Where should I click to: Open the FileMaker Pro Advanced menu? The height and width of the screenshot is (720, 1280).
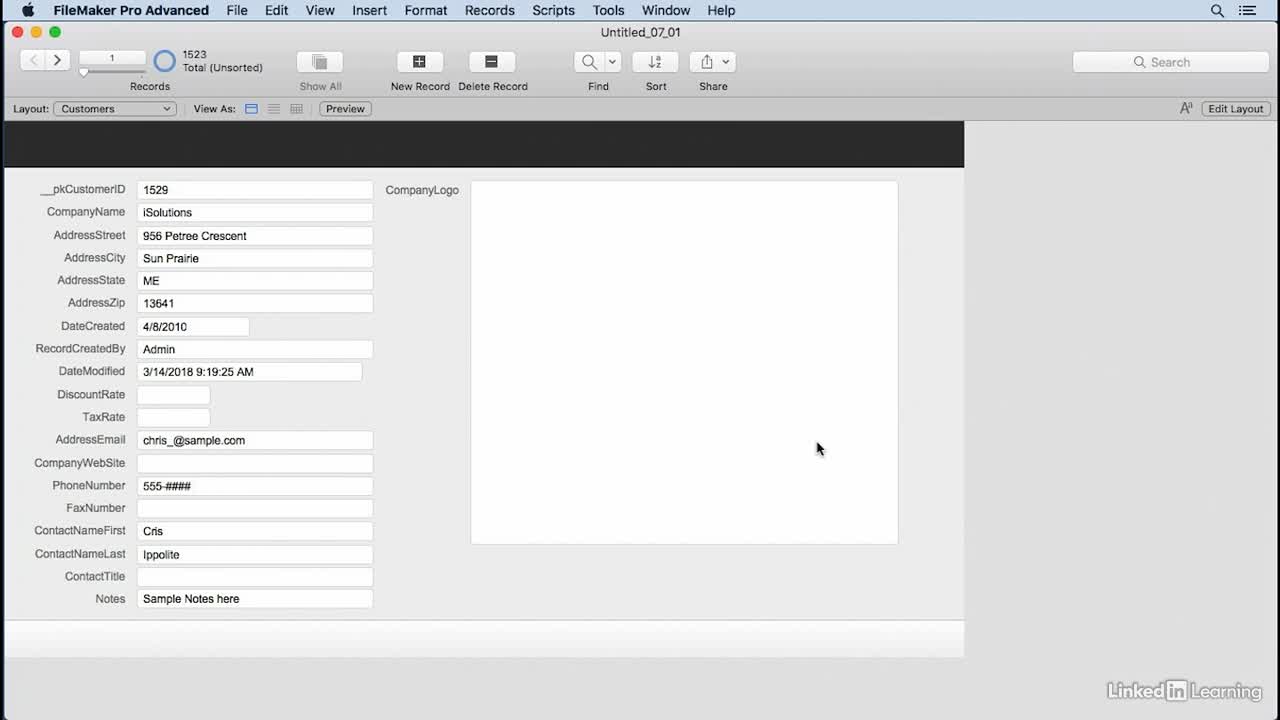coord(131,10)
